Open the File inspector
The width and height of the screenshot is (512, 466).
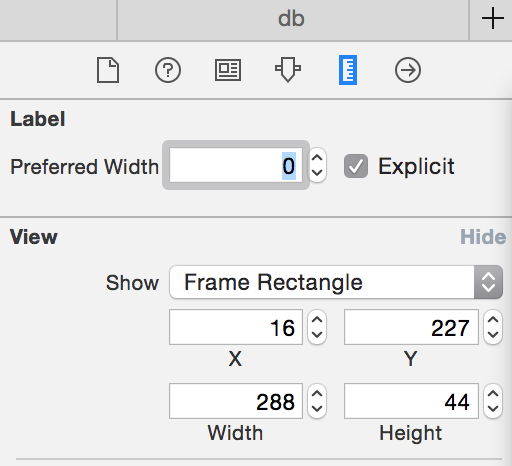click(x=108, y=70)
